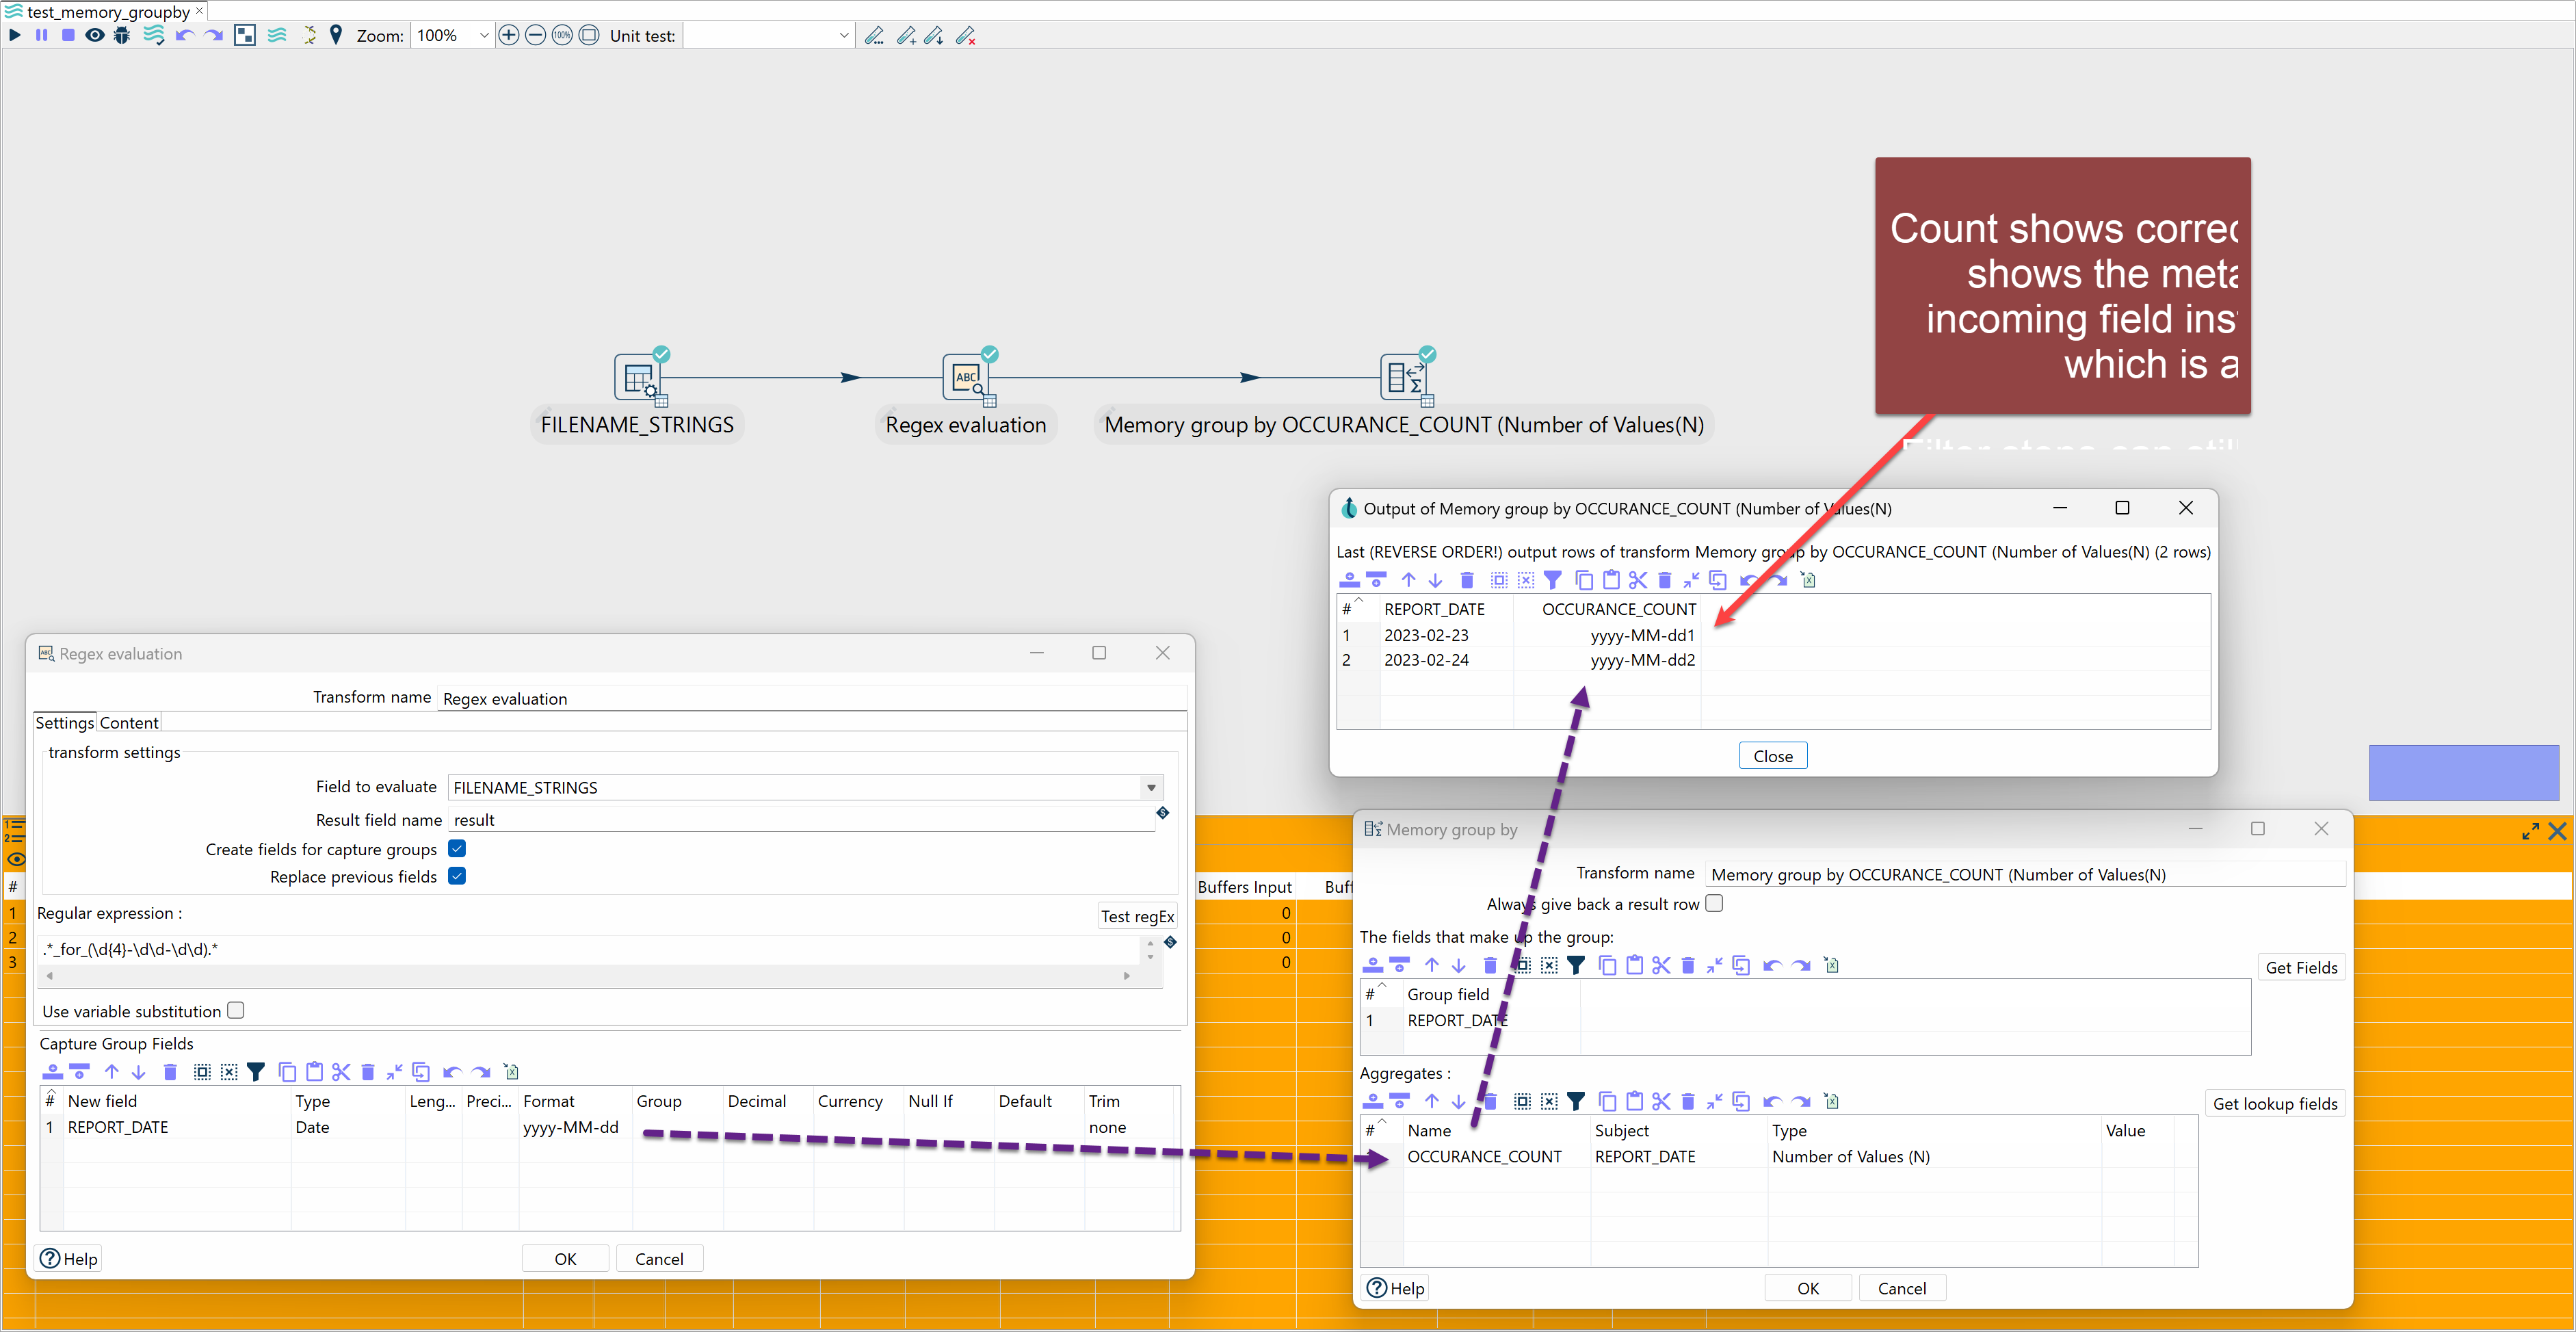Click the Test regEx button
This screenshot has height=1332, width=2576.
(x=1137, y=916)
